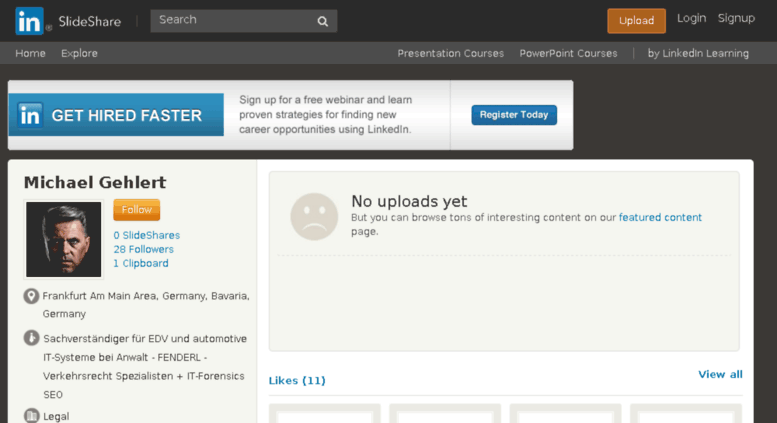Image resolution: width=777 pixels, height=423 pixels.
Task: Open Presentation Courses menu item
Action: (x=450, y=53)
